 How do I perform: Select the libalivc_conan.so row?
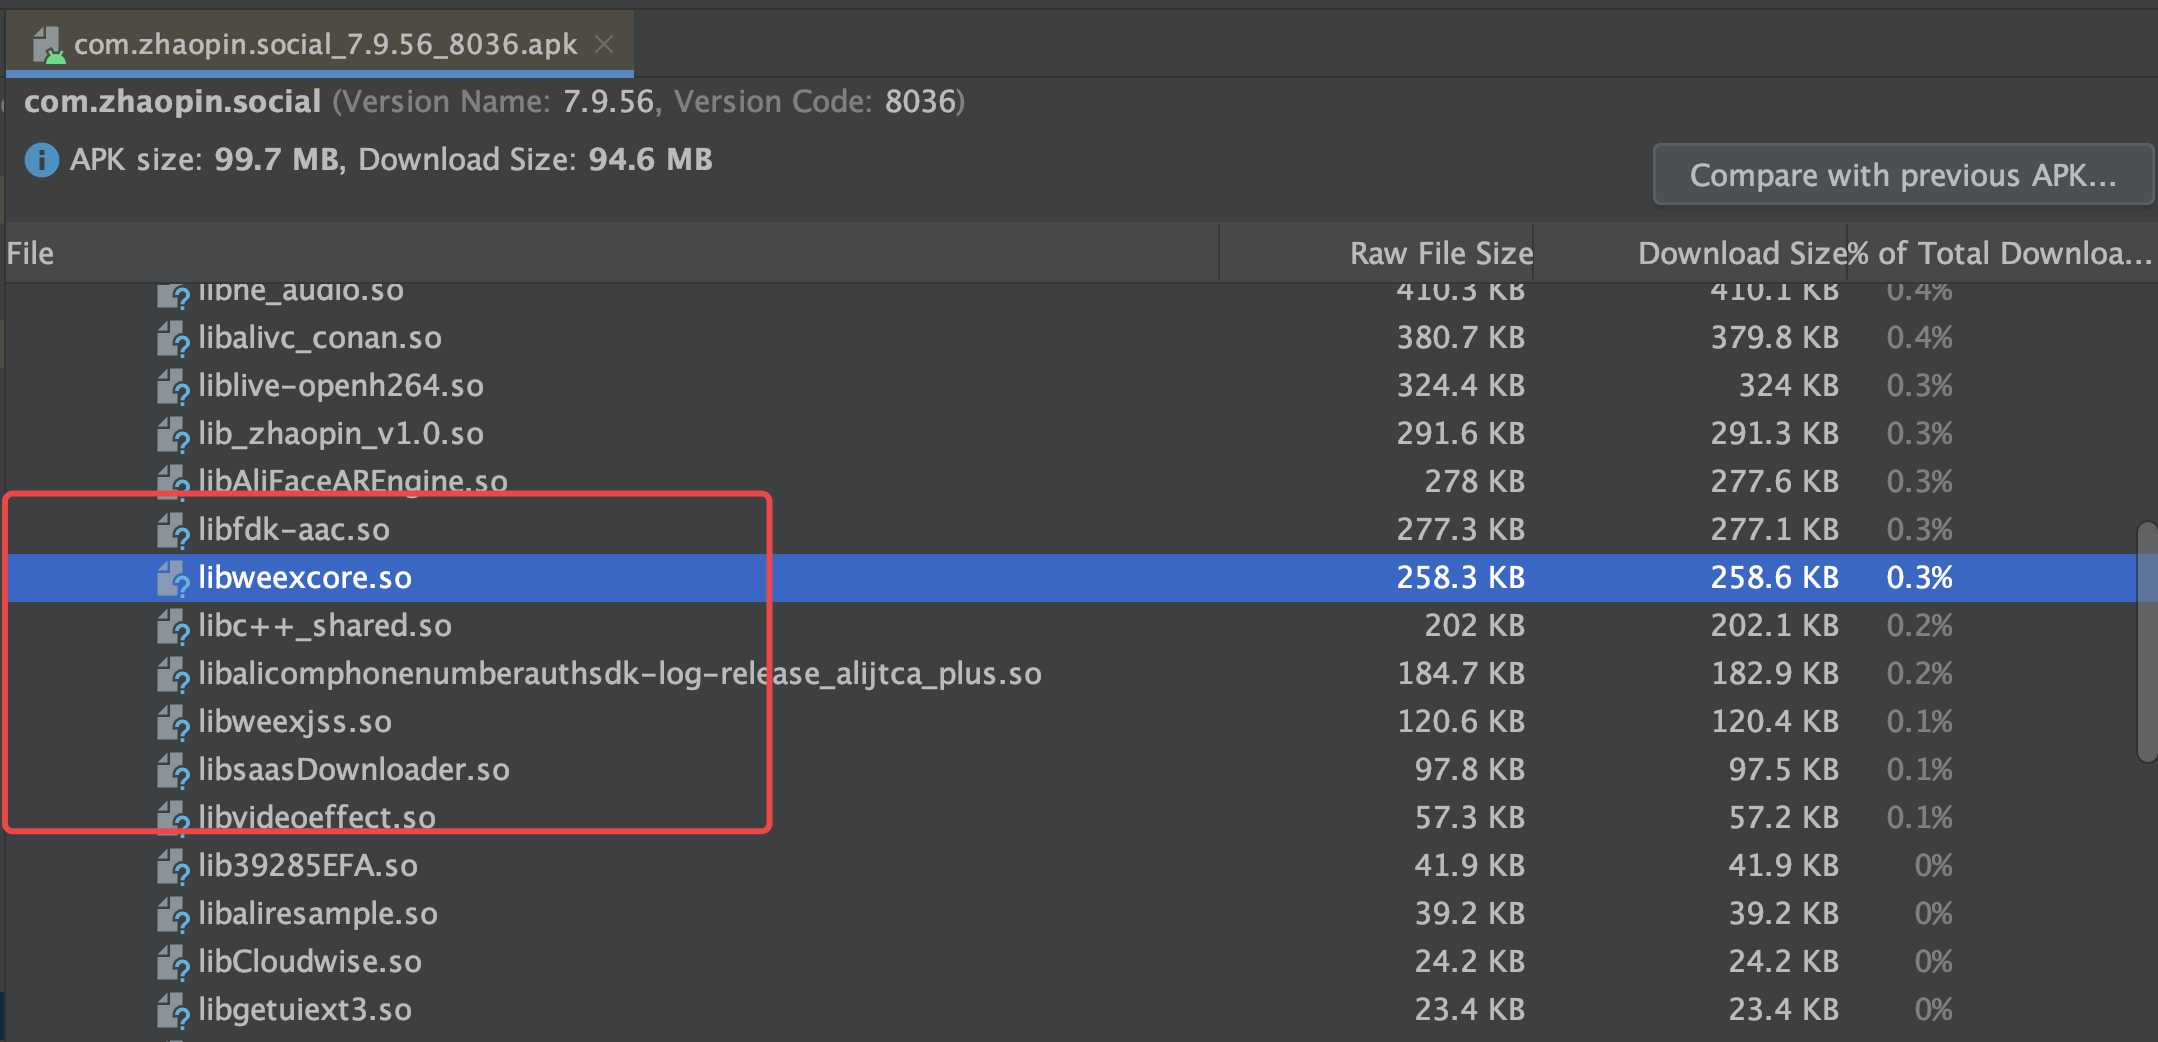(1070, 338)
